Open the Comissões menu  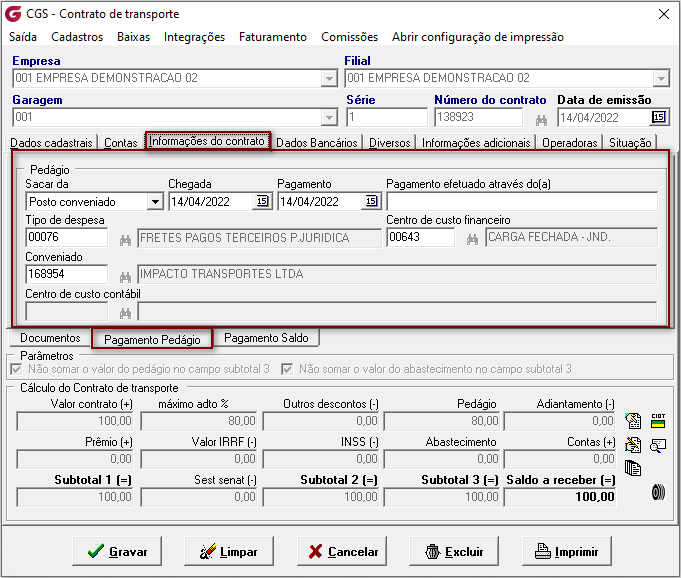[x=349, y=37]
